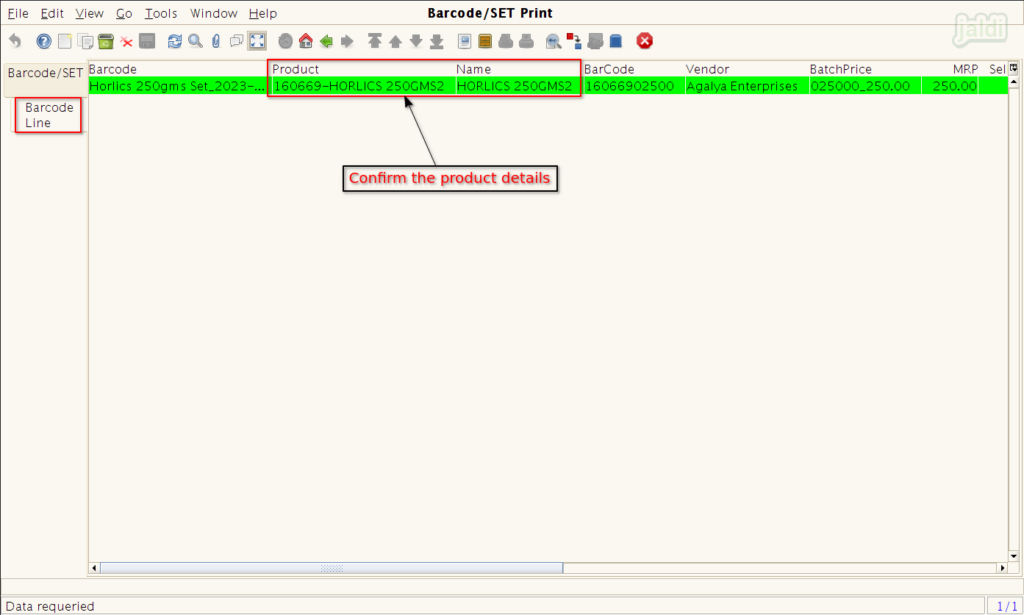The width and height of the screenshot is (1024, 615).
Task: Select the 'Agalya Enterprises' vendor cell
Action: tap(746, 86)
